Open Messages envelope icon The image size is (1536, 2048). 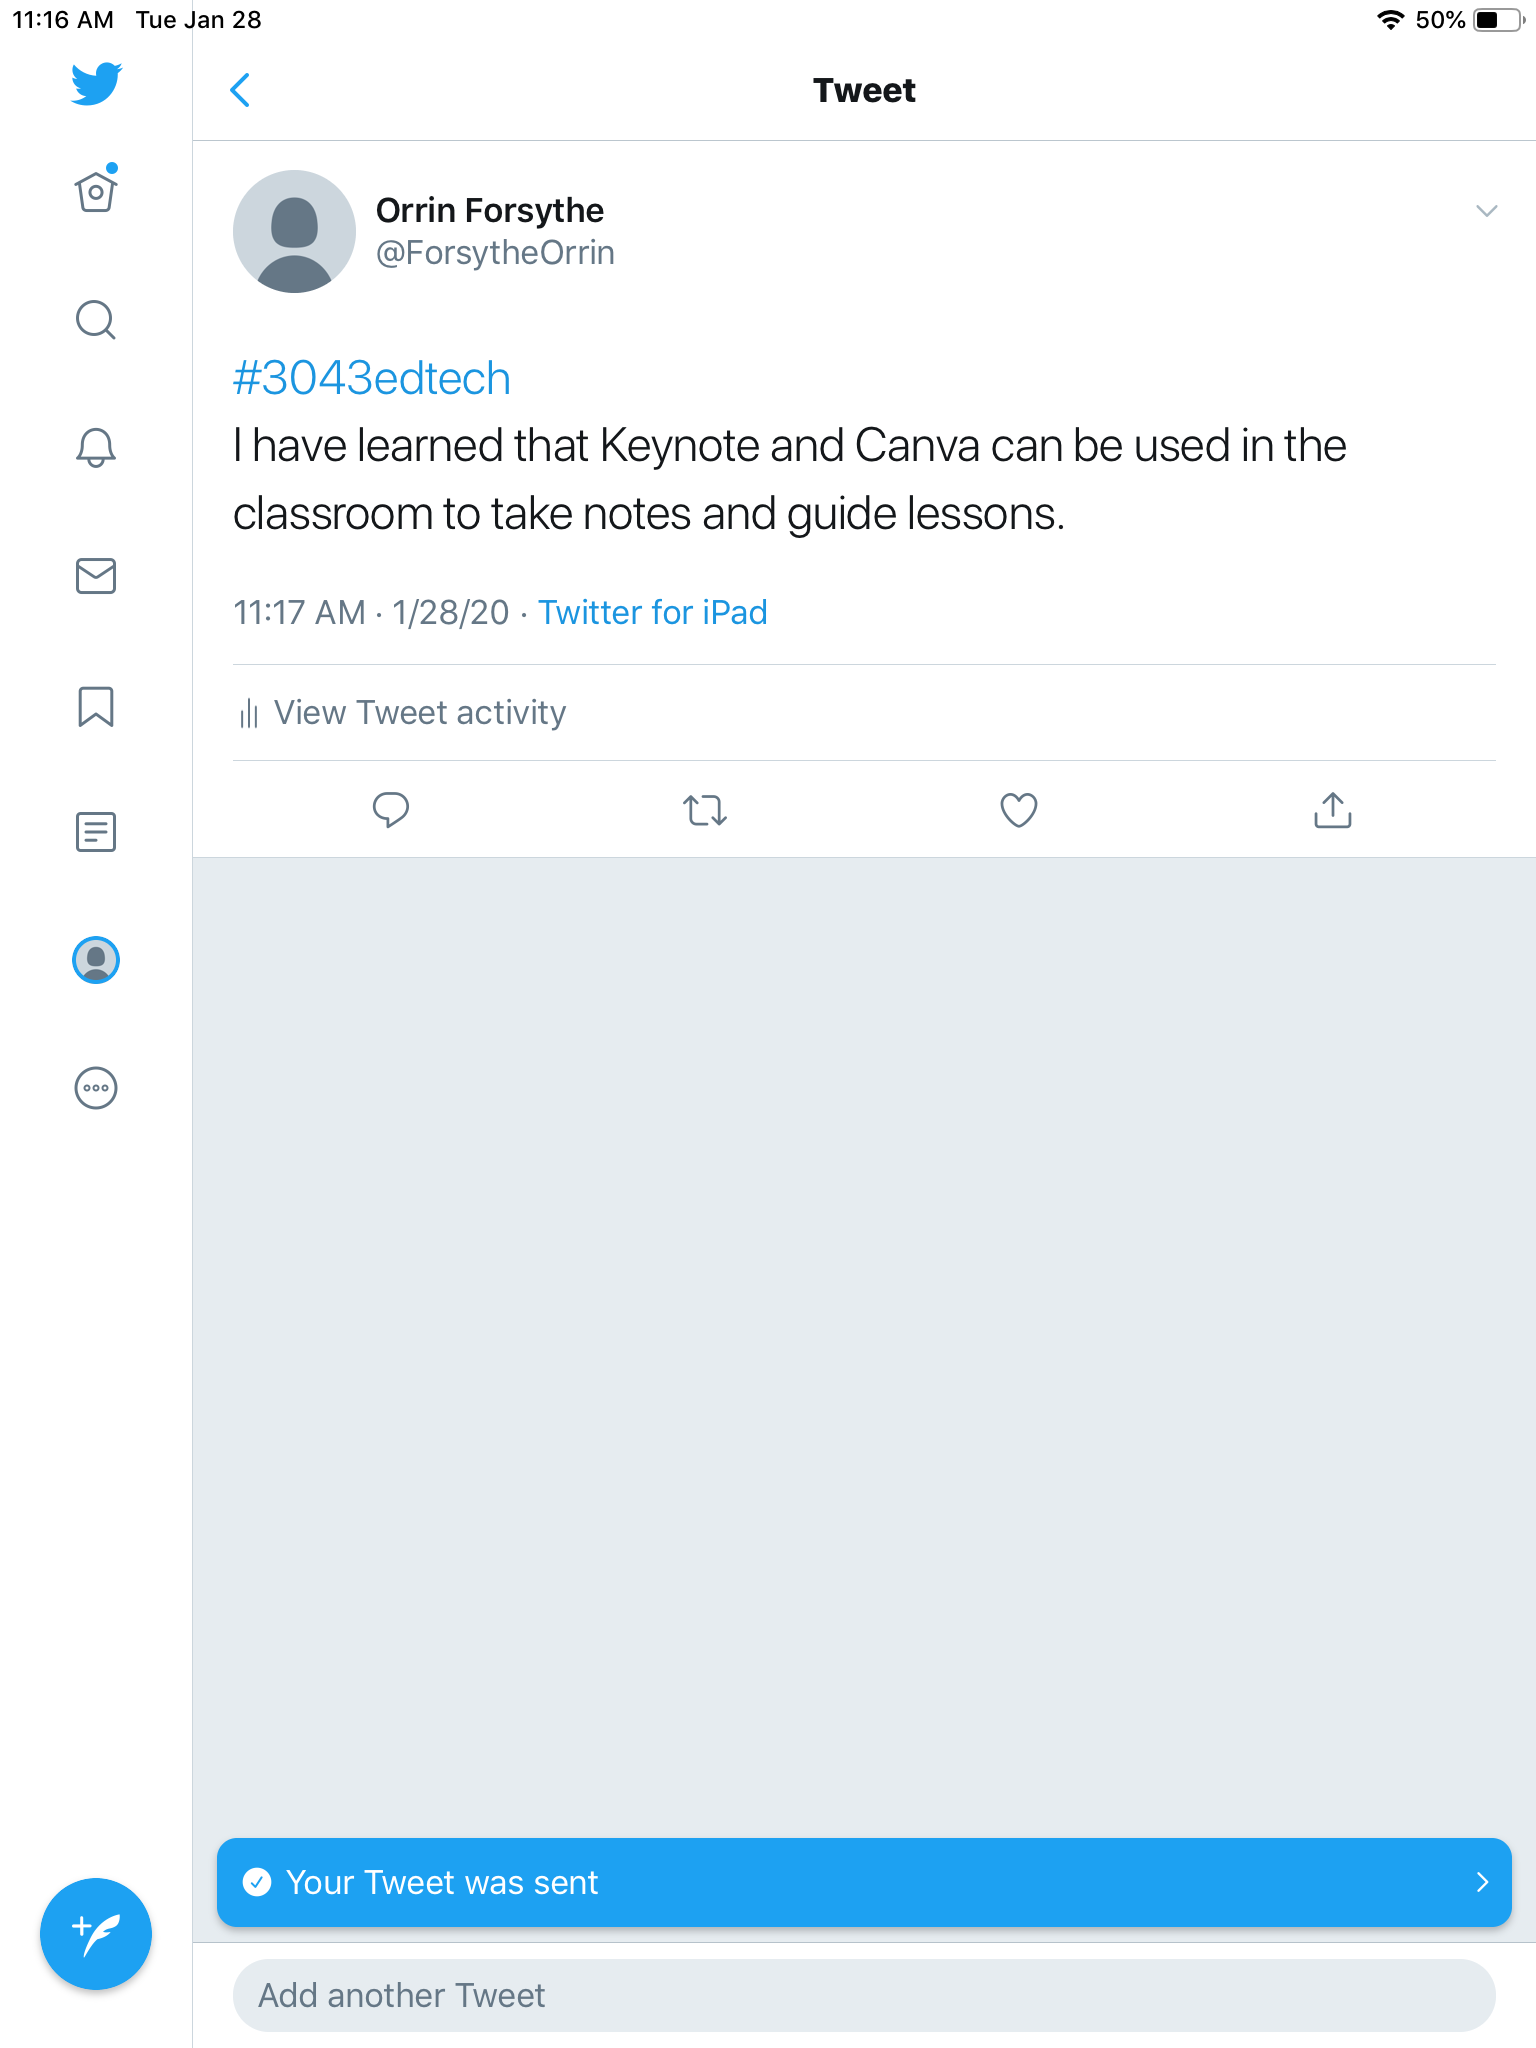pyautogui.click(x=96, y=576)
